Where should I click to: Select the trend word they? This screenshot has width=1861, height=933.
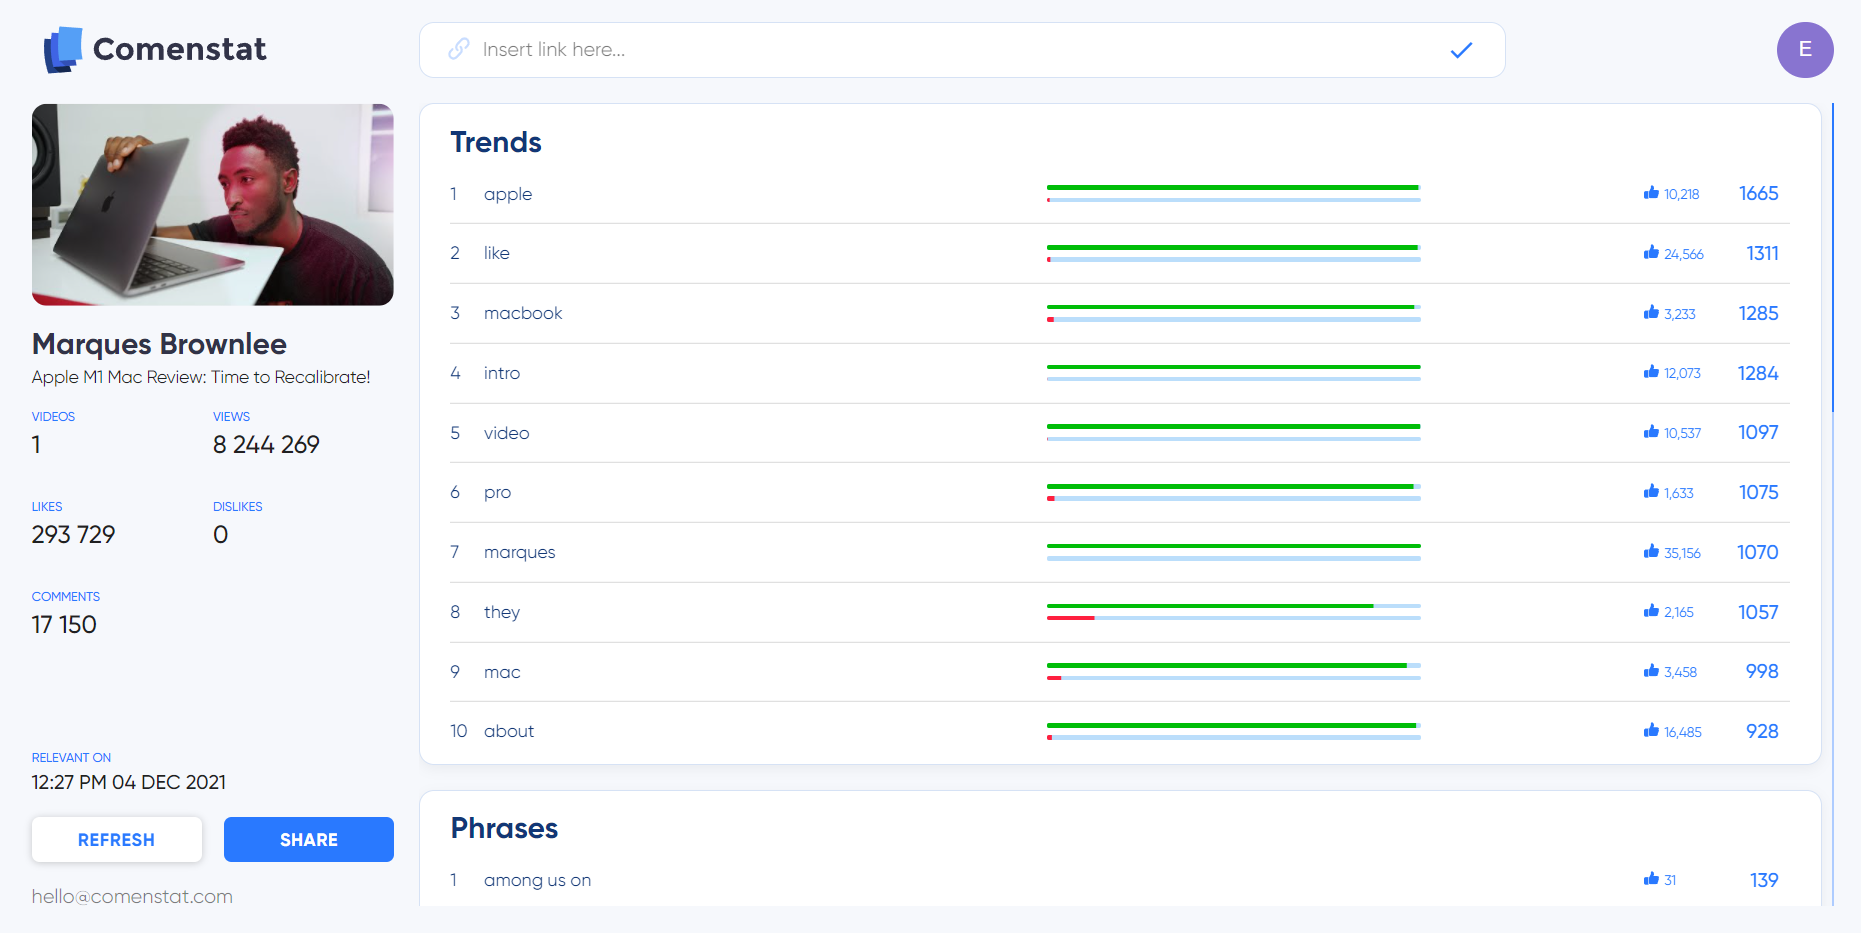pyautogui.click(x=502, y=612)
